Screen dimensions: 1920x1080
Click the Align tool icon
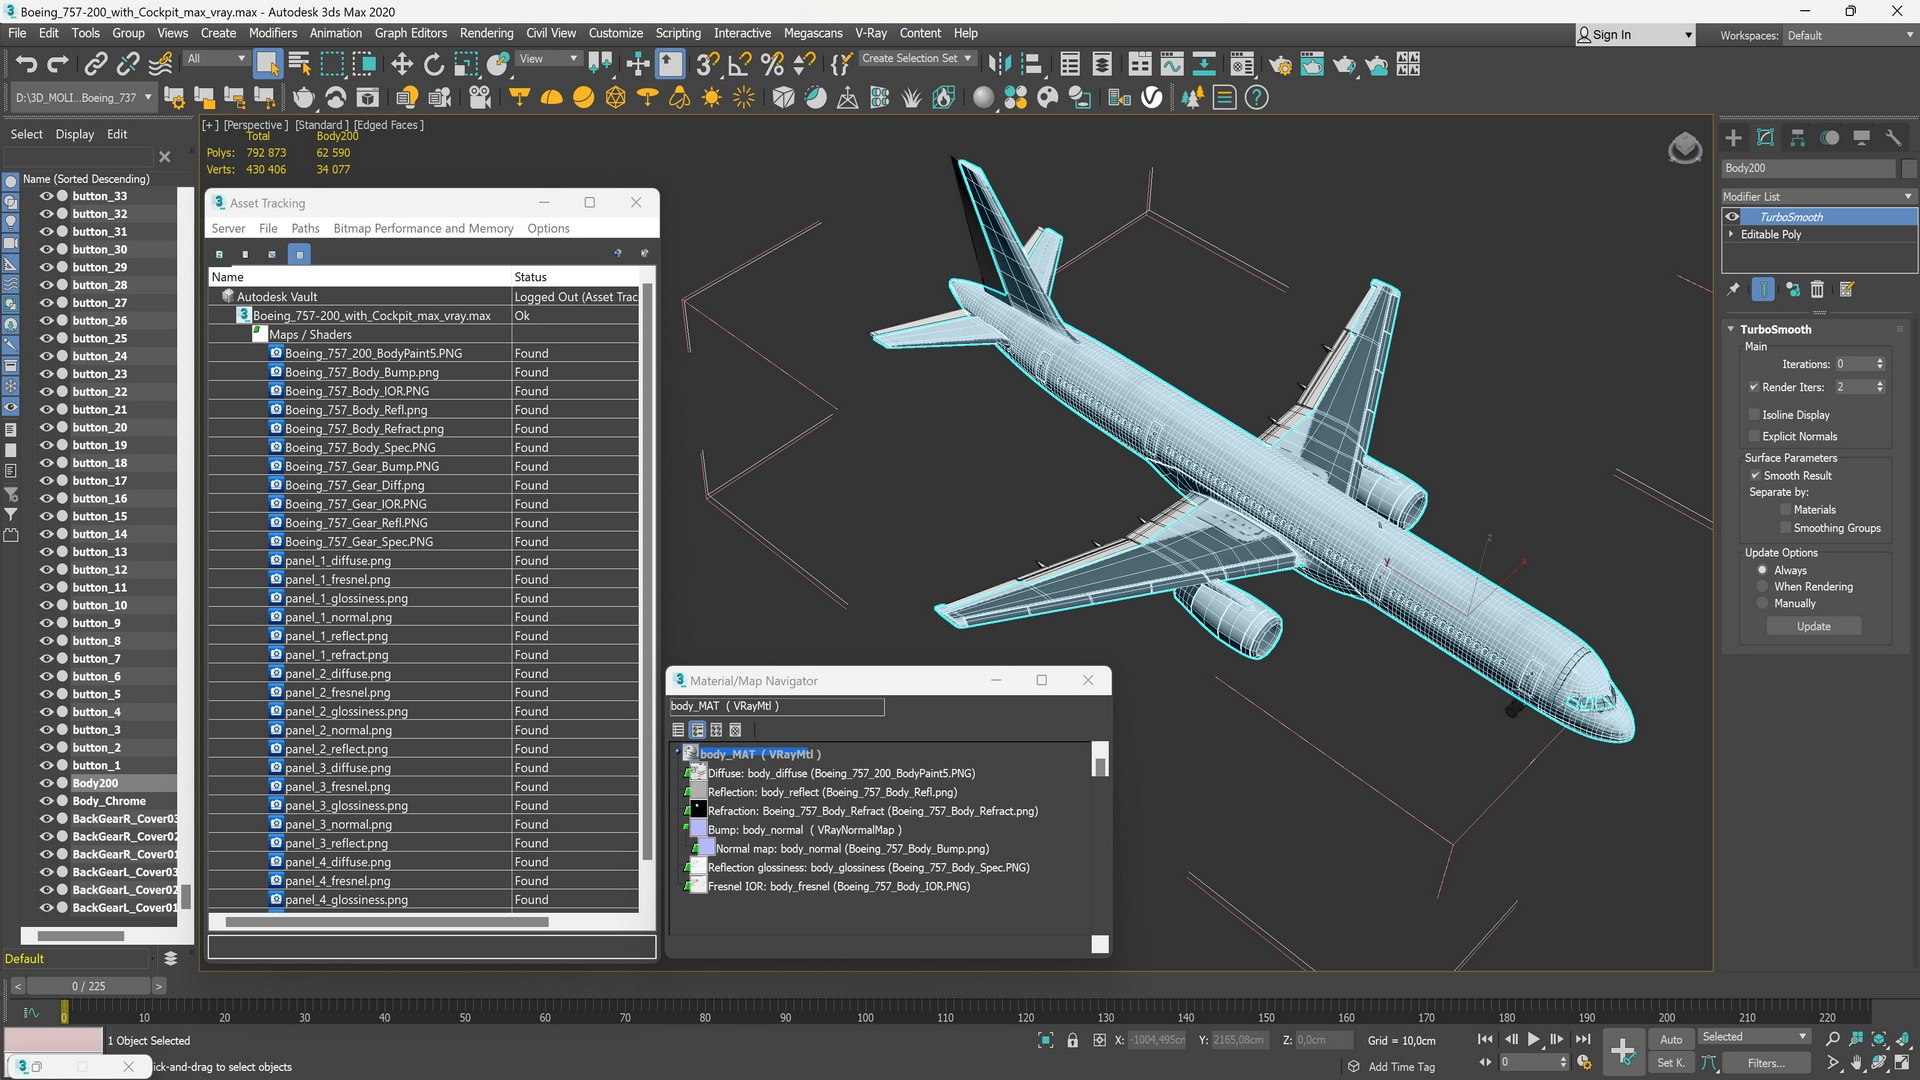[1031, 65]
